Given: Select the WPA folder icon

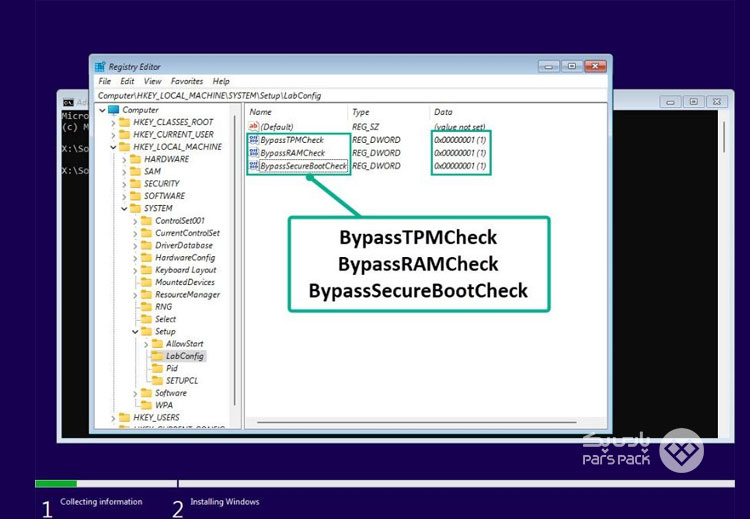Looking at the screenshot, I should click(x=146, y=405).
